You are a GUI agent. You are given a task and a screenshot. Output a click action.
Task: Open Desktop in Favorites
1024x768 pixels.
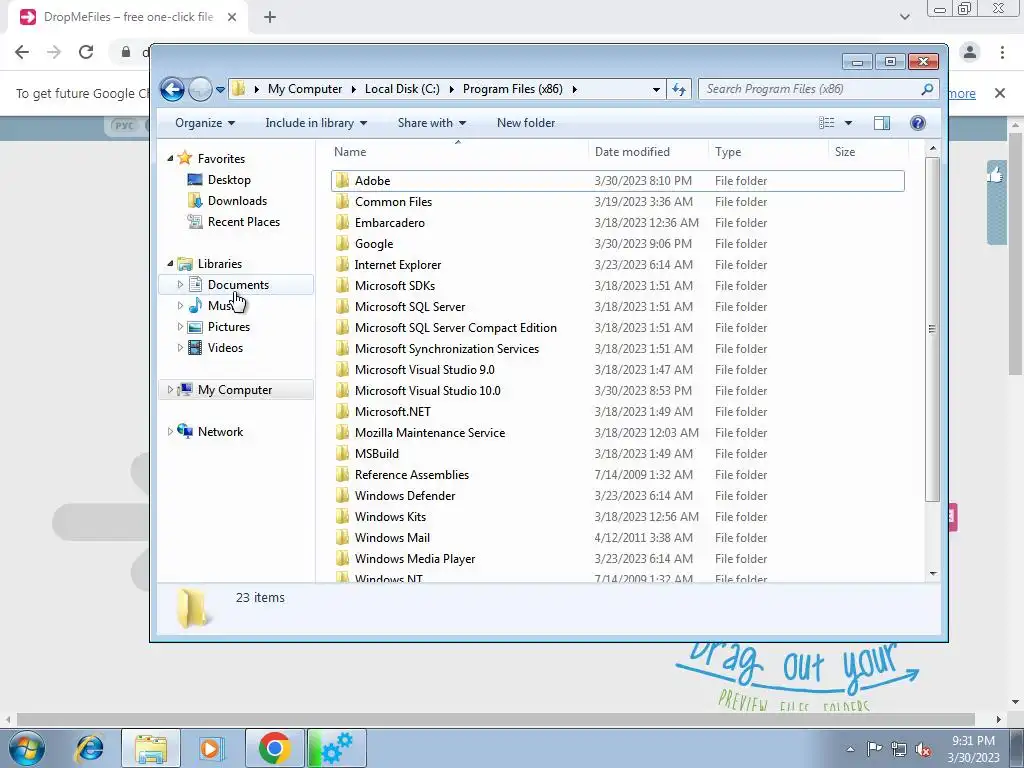point(229,180)
